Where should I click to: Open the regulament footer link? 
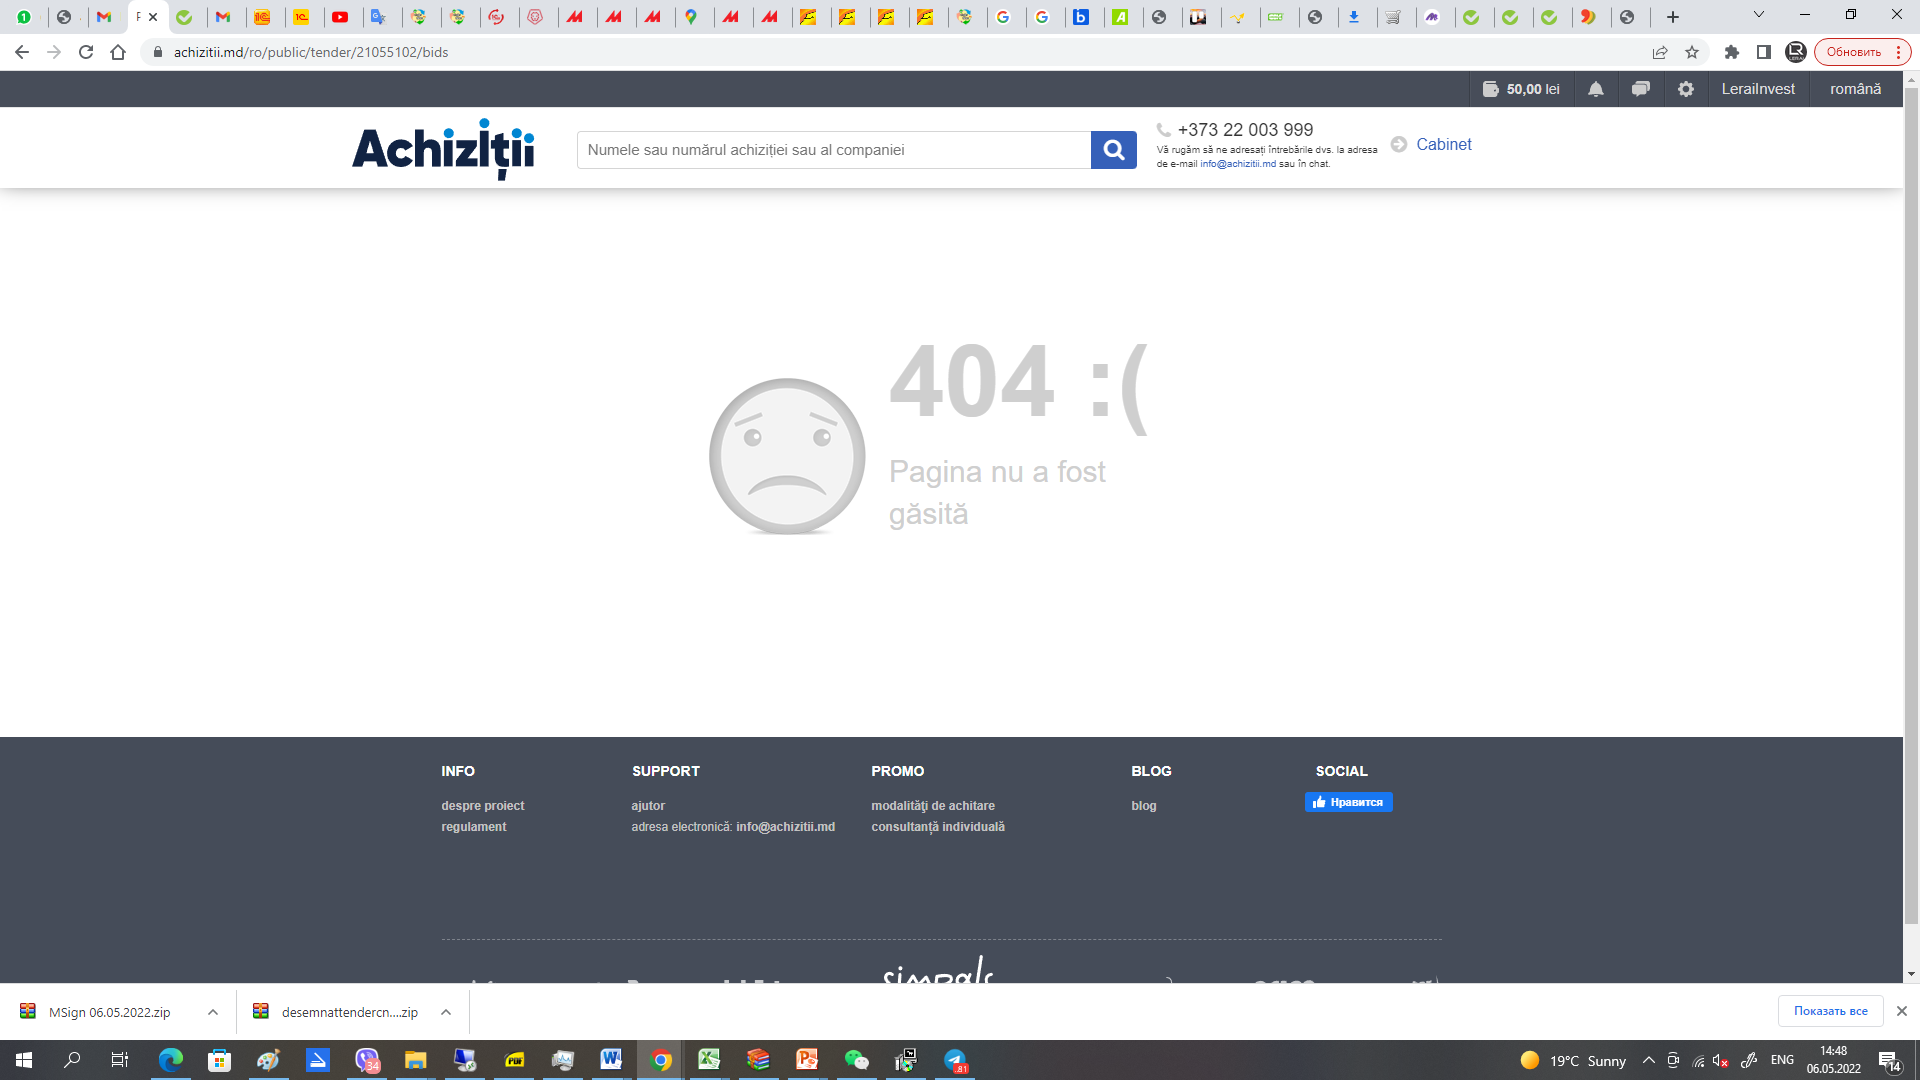pos(474,827)
